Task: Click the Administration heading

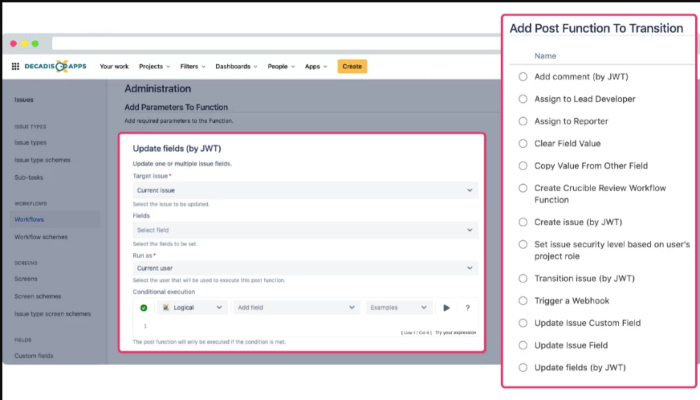Action: (158, 88)
